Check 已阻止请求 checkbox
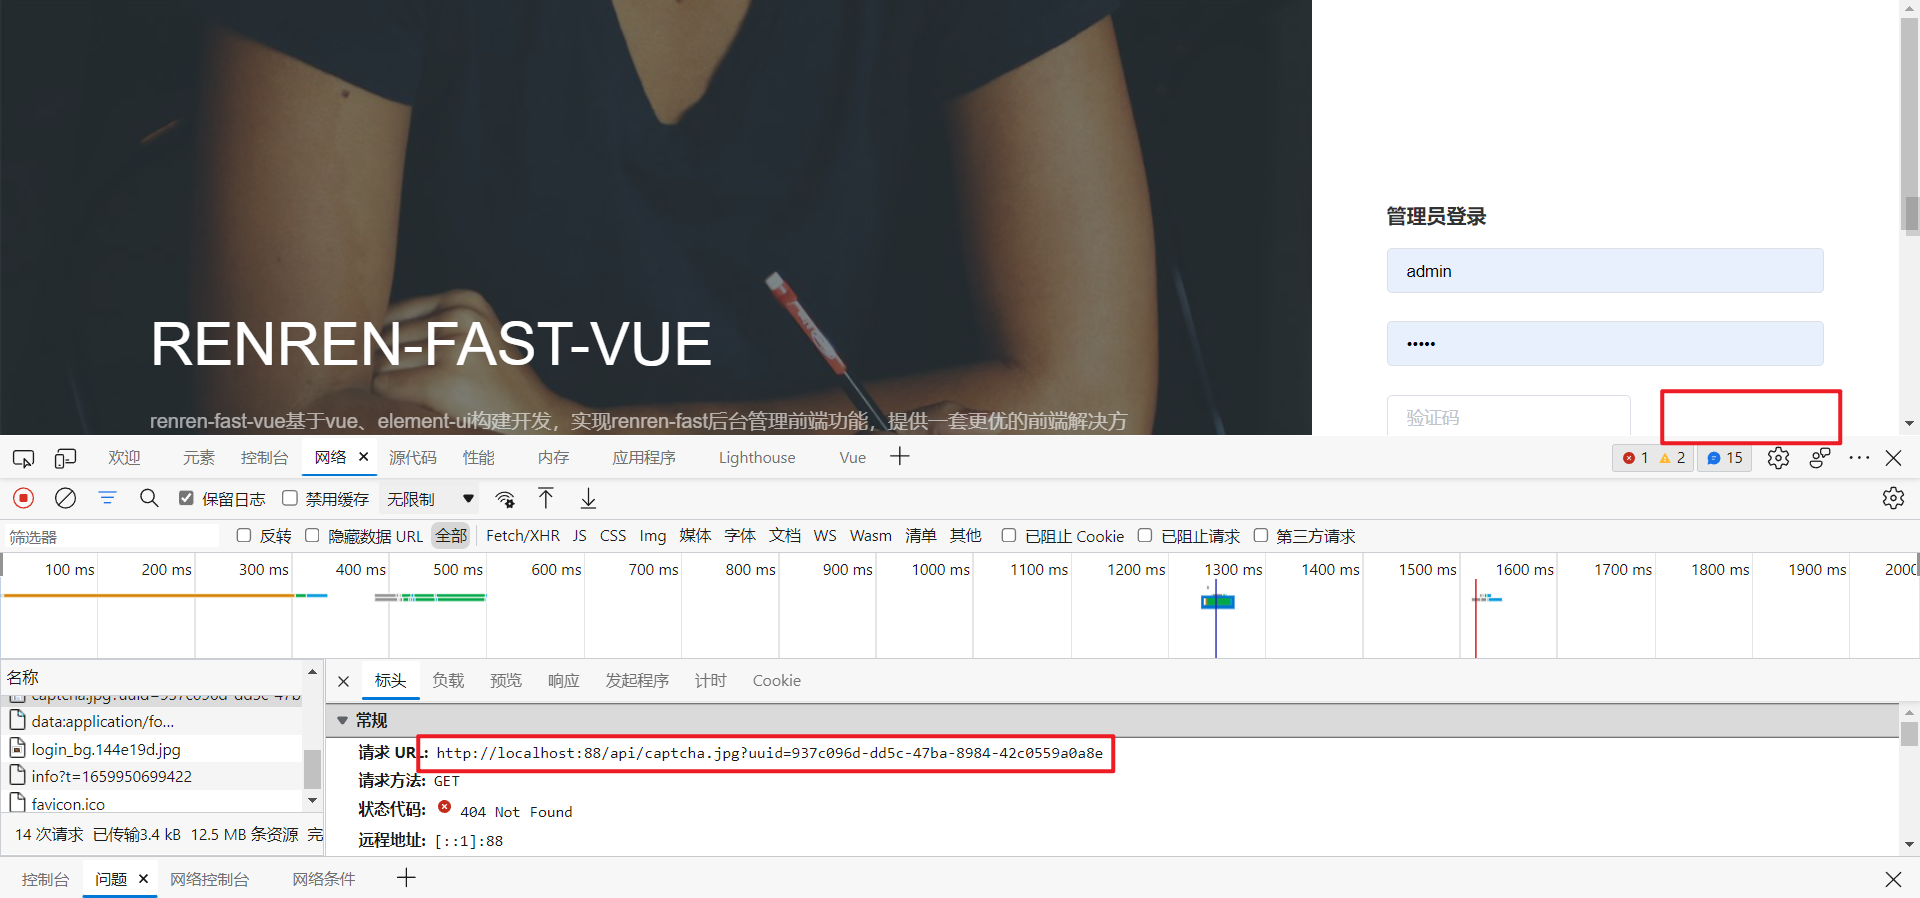The width and height of the screenshot is (1920, 898). (1145, 536)
